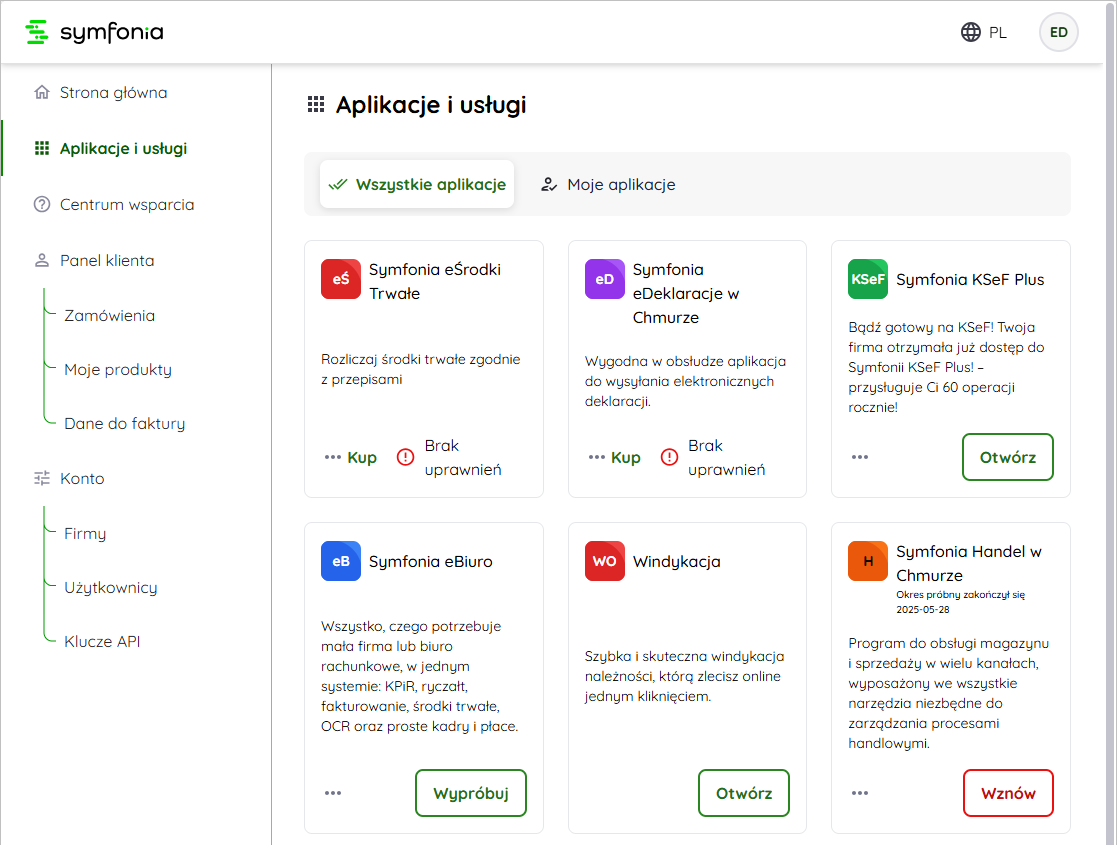Click Wznów to renew Handel w Chmurze
This screenshot has width=1117, height=845.
point(1008,793)
